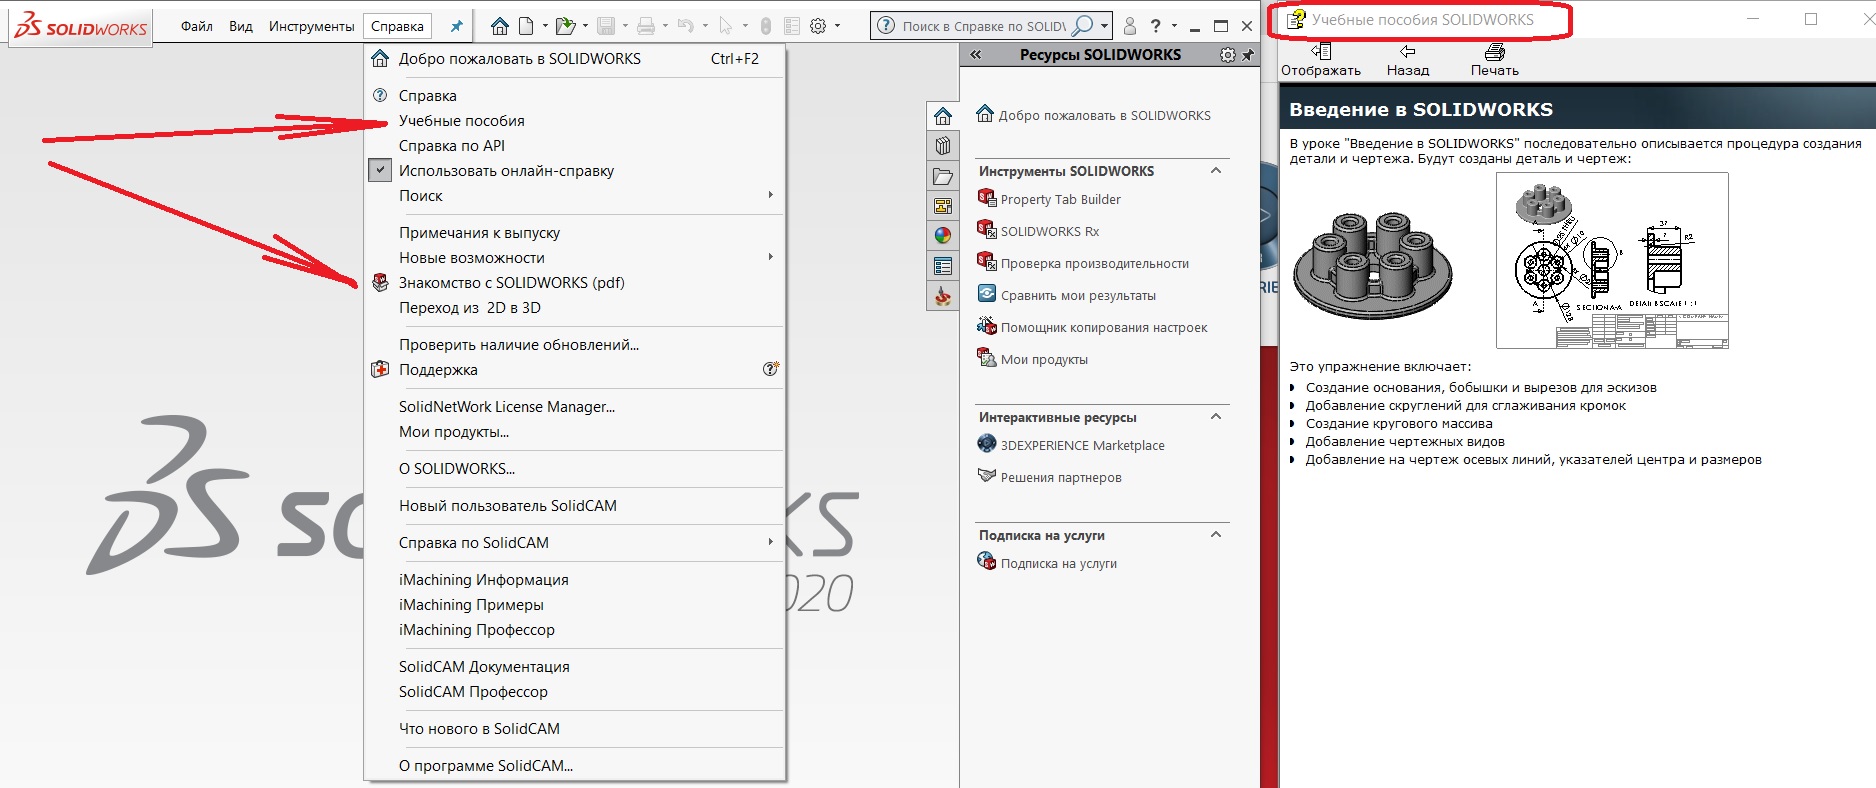Collapse the 'Инструменты SOLIDWORKS' section
1876x788 pixels.
pyautogui.click(x=1216, y=171)
